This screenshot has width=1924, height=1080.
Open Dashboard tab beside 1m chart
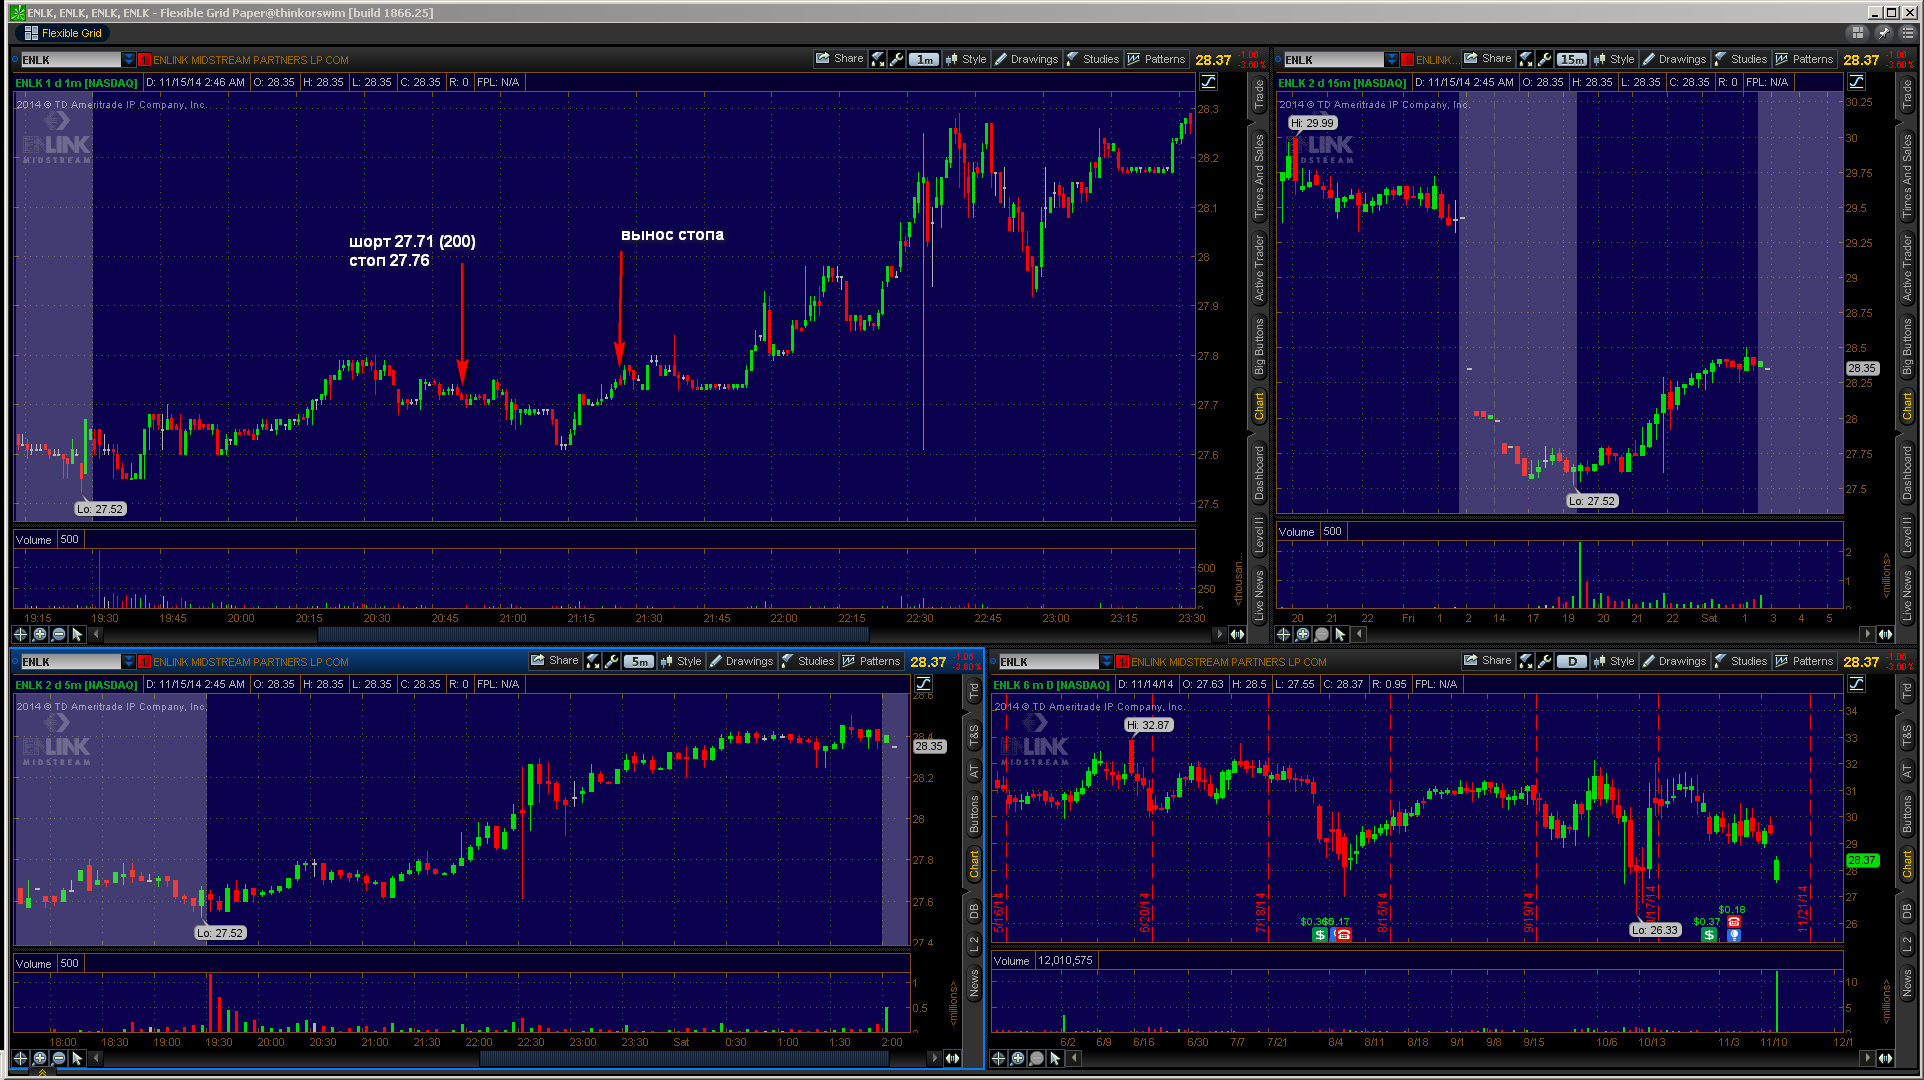coord(1259,473)
